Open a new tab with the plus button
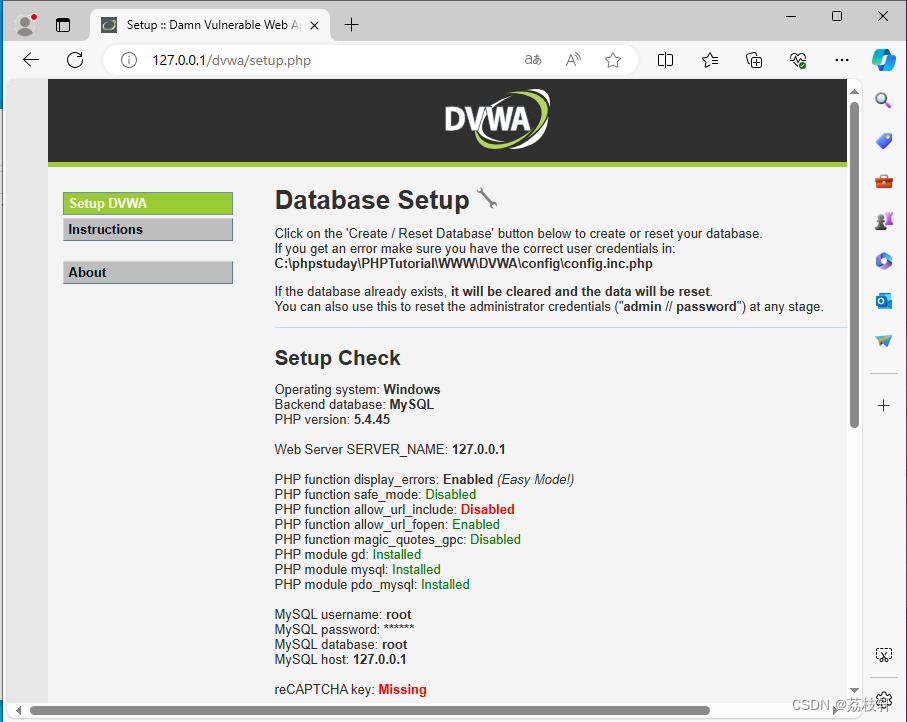 pos(351,25)
